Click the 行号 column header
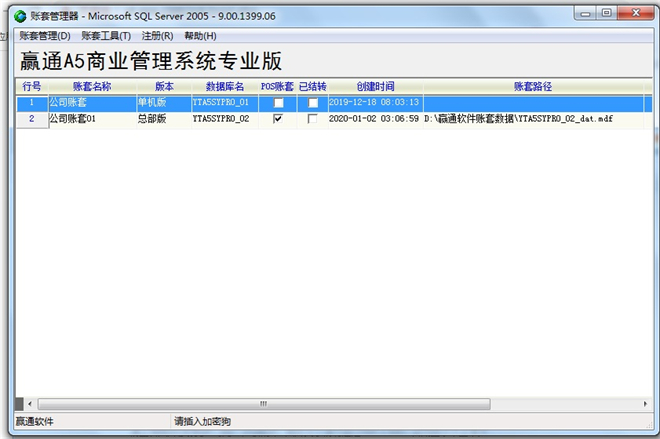This screenshot has height=439, width=660. pyautogui.click(x=32, y=87)
